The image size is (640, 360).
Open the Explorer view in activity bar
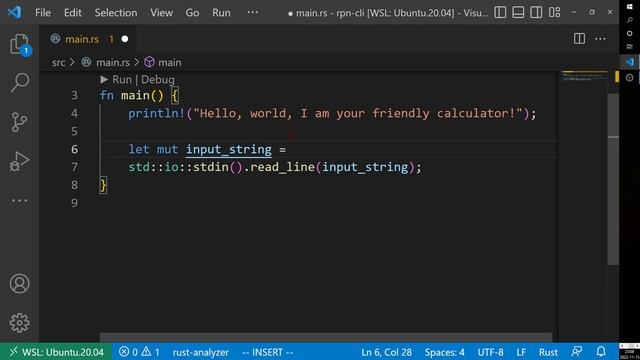point(19,44)
